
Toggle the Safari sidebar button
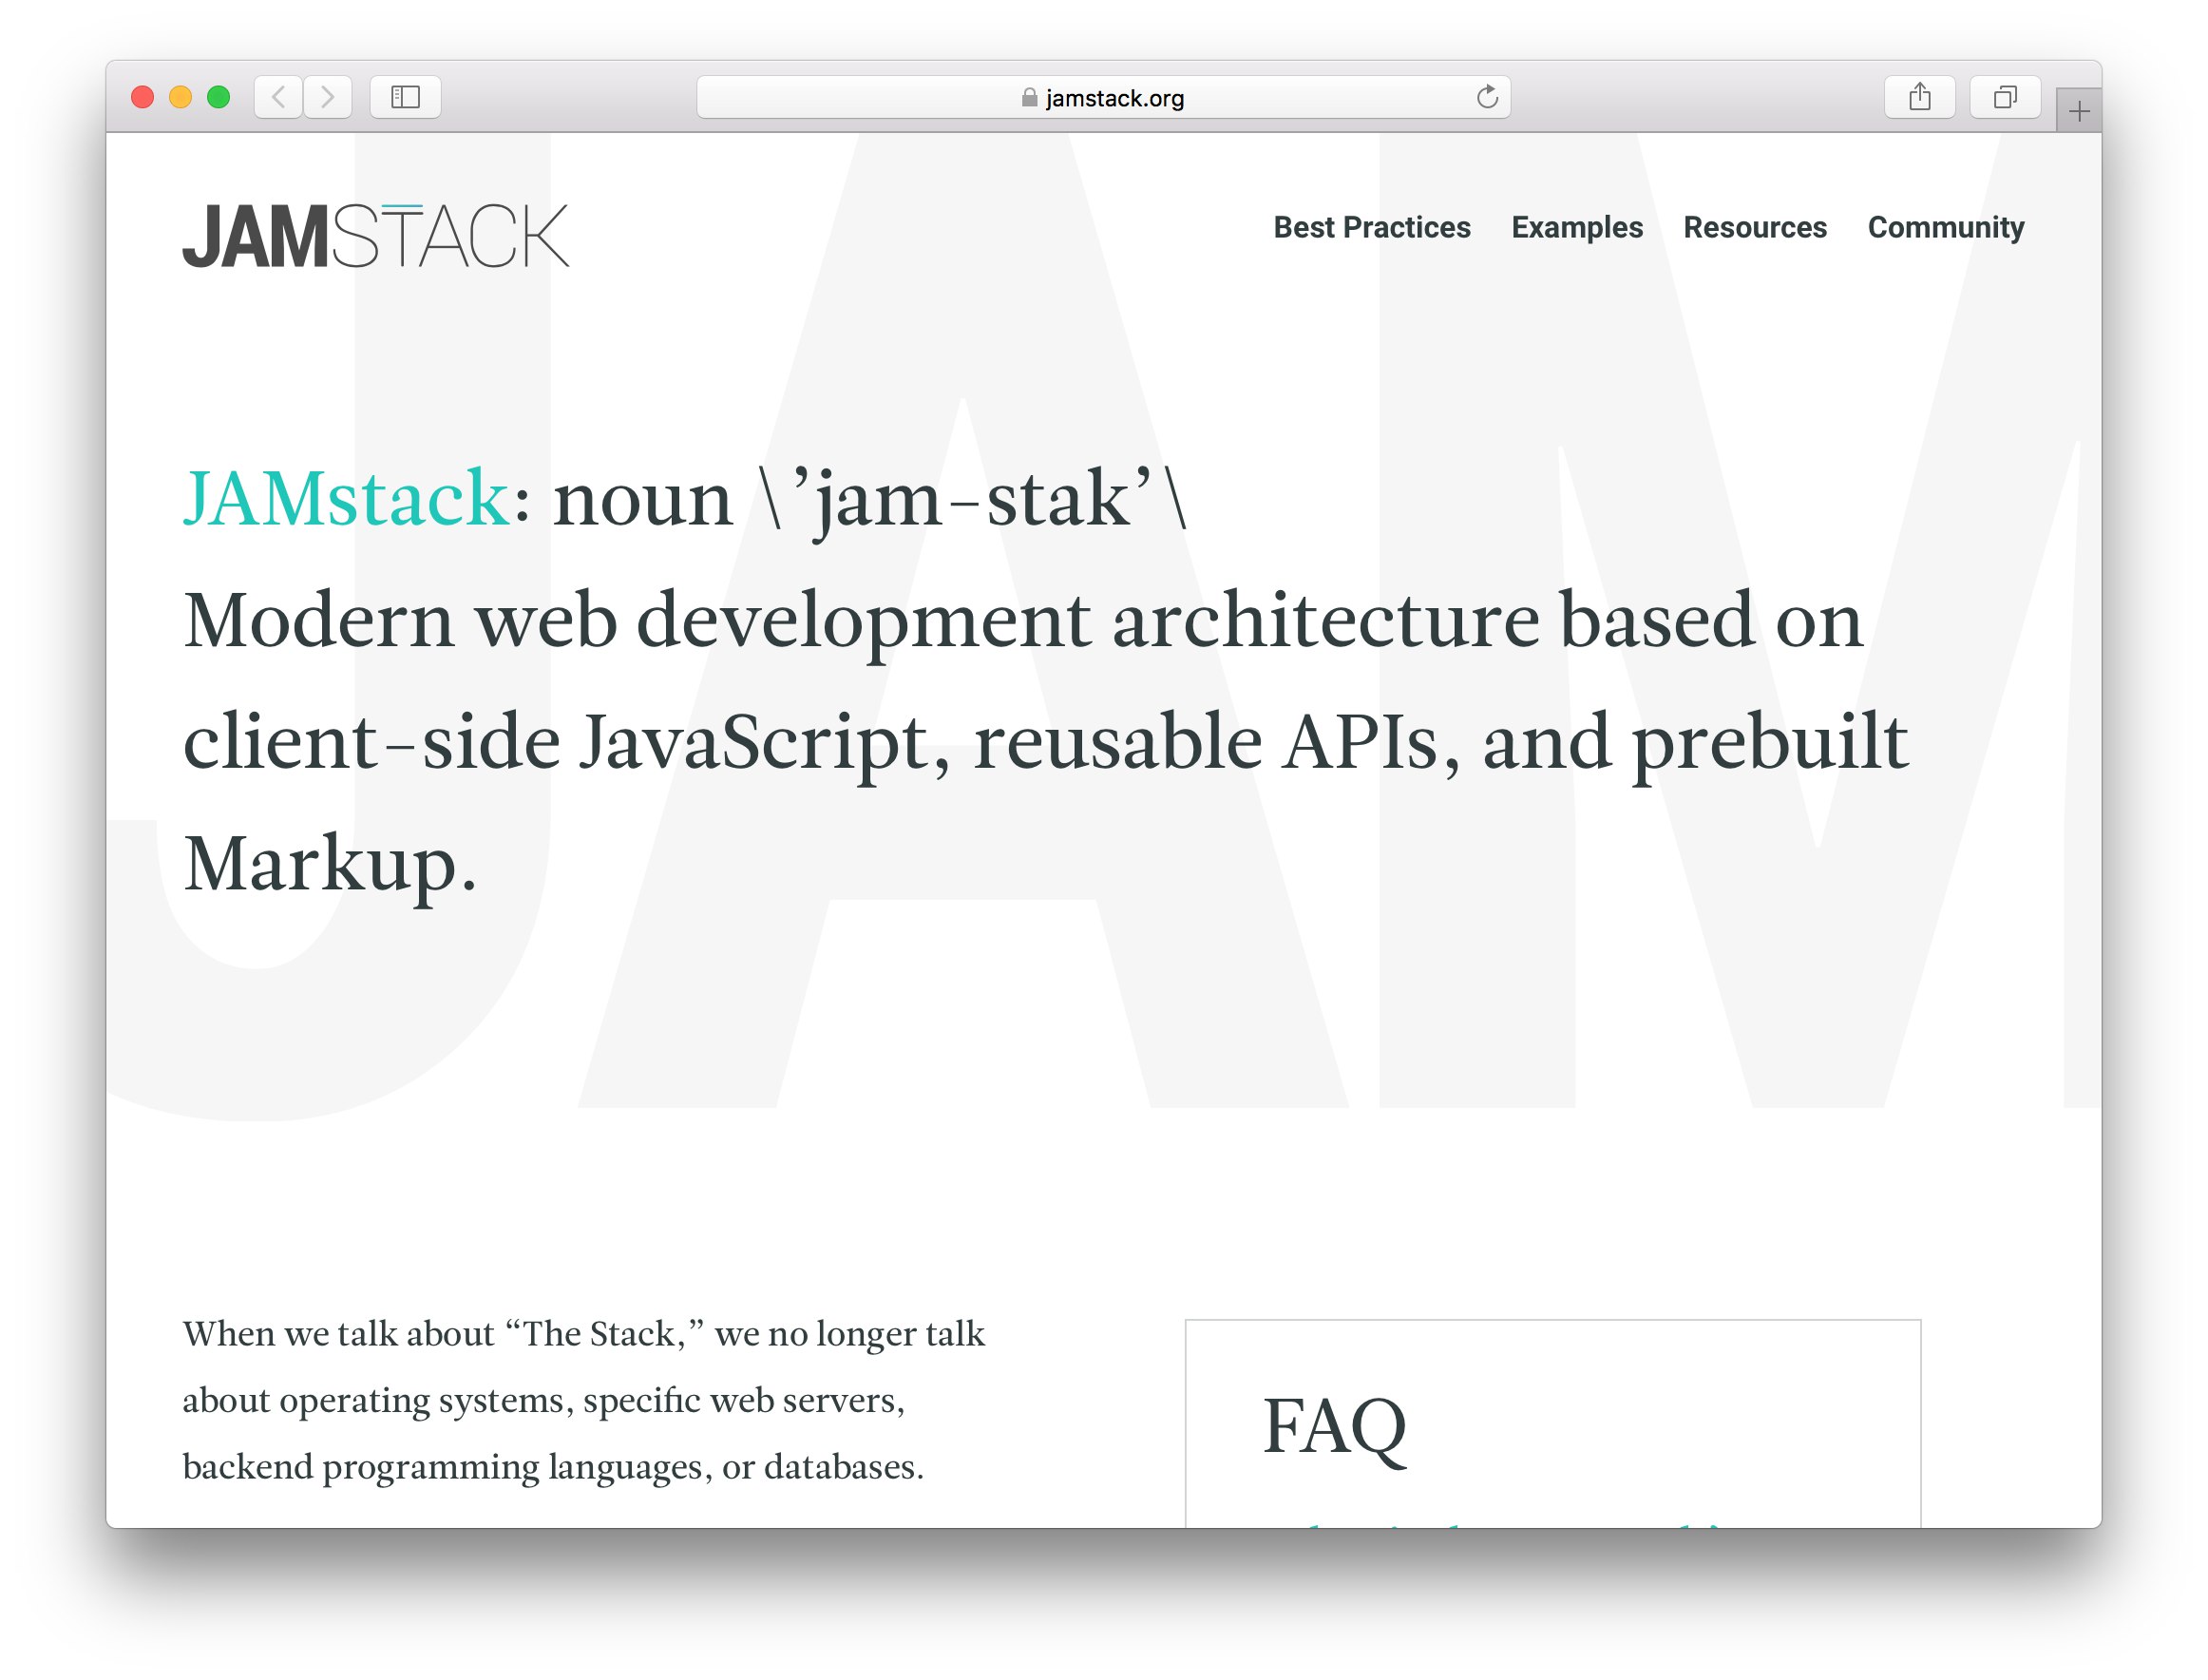[x=405, y=97]
